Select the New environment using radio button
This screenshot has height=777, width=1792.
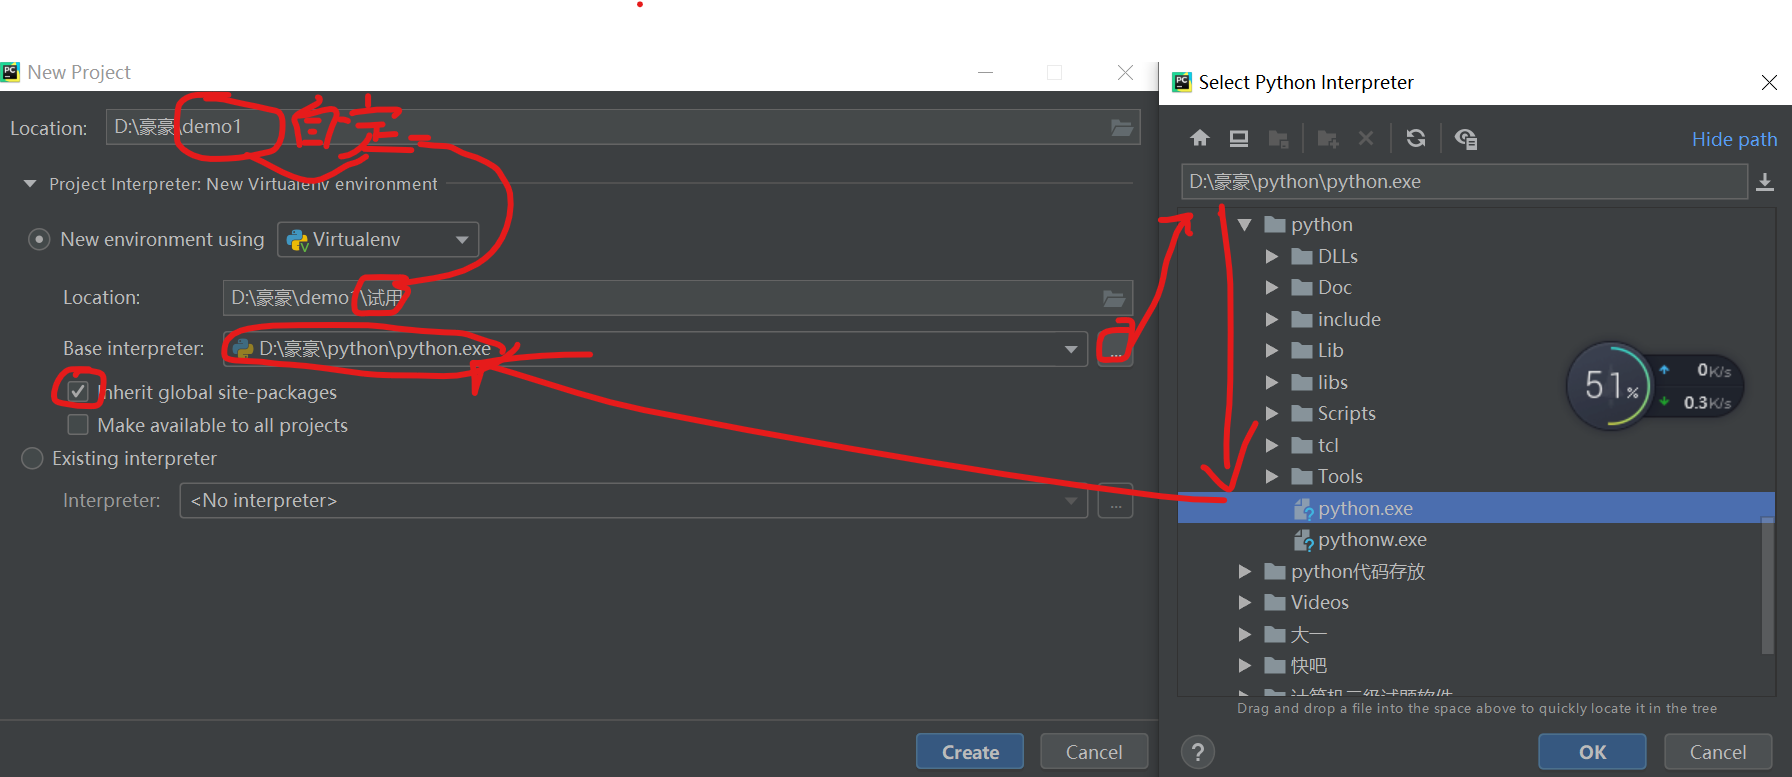39,240
